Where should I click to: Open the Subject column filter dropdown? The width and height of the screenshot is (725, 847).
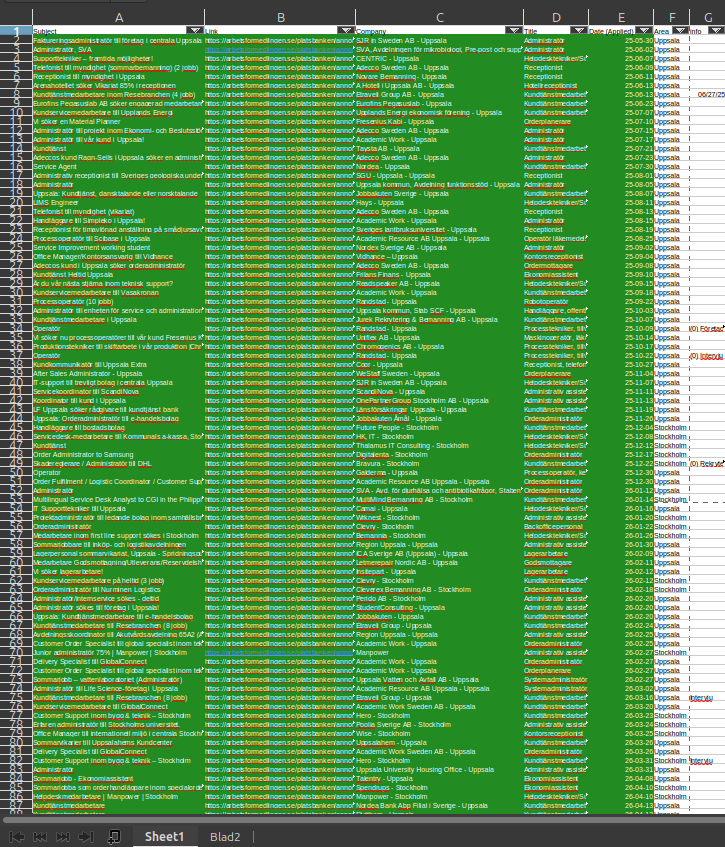(195, 31)
